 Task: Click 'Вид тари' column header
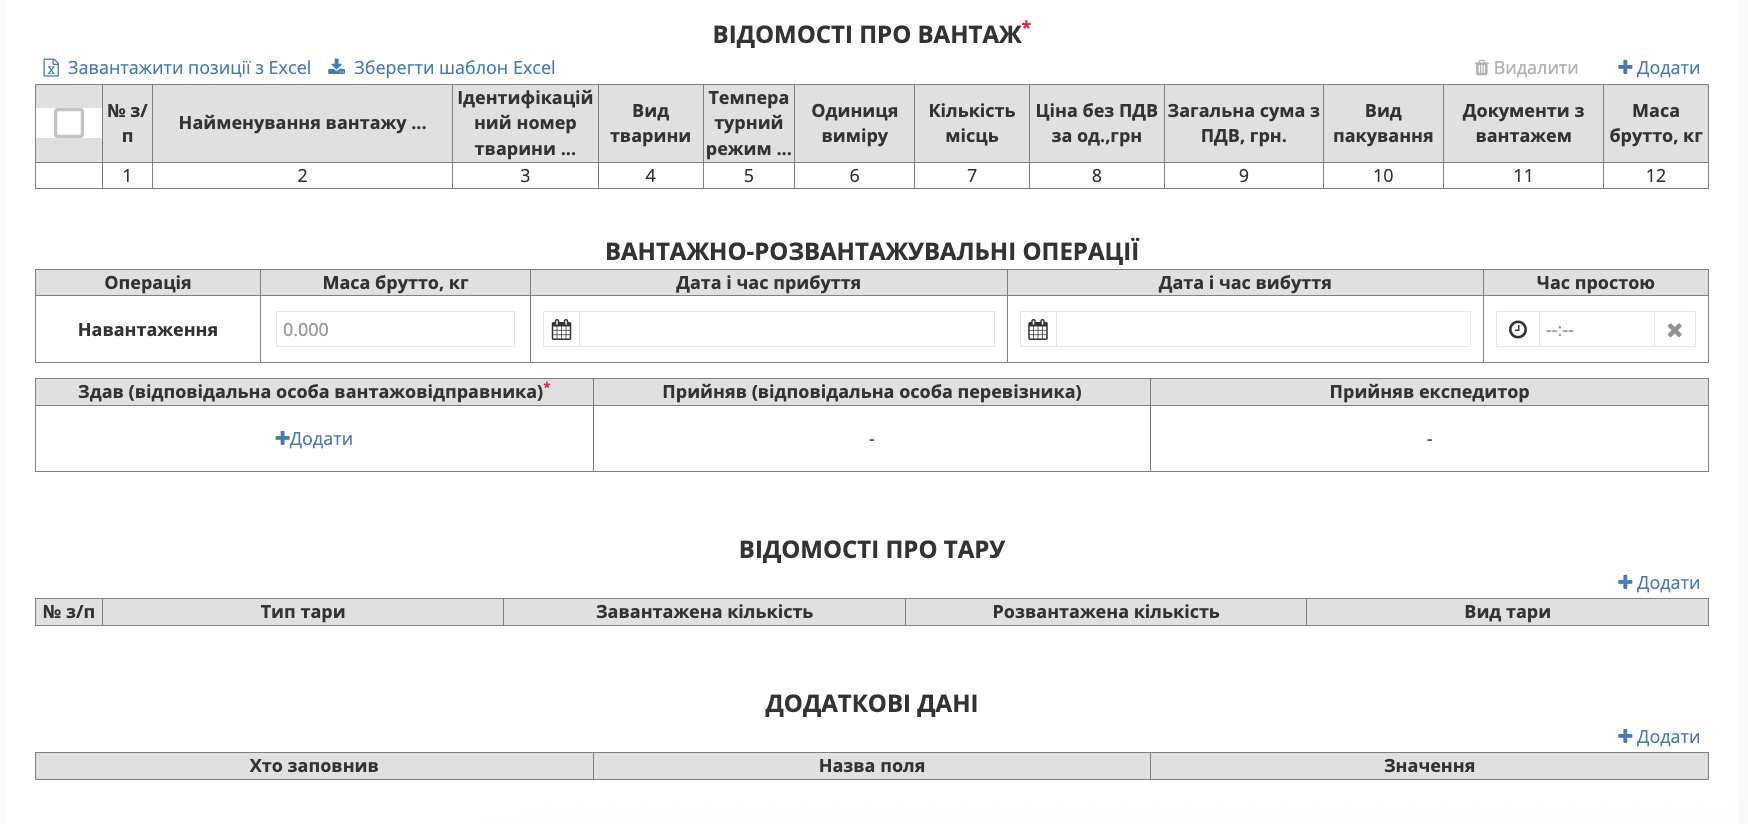(1507, 612)
